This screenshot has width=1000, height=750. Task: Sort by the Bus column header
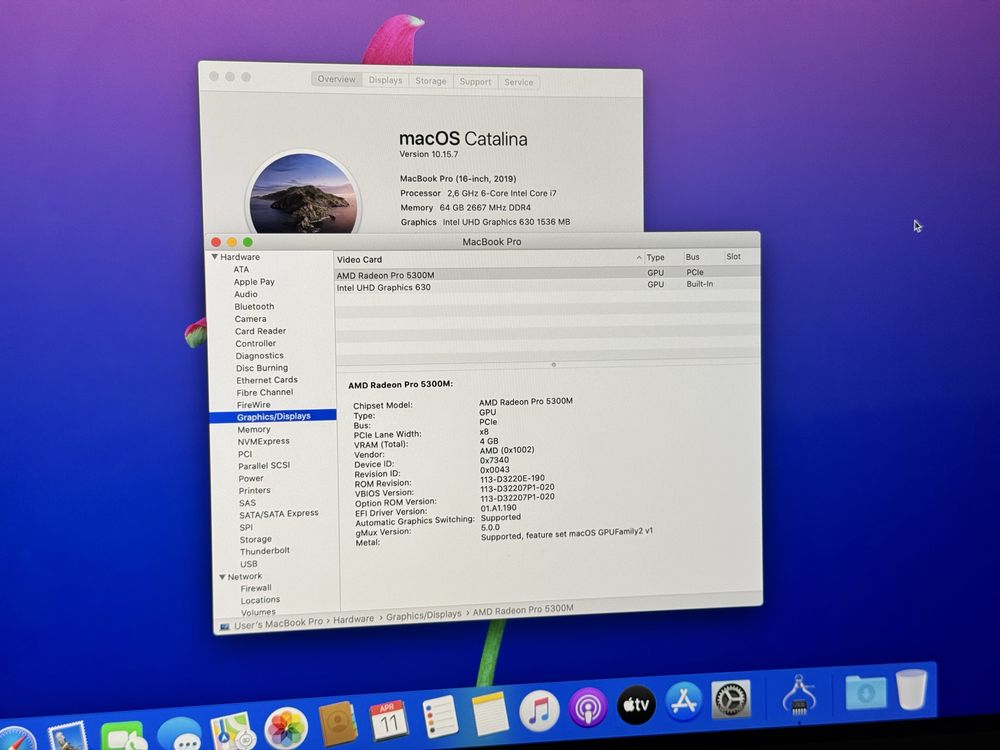tap(693, 257)
